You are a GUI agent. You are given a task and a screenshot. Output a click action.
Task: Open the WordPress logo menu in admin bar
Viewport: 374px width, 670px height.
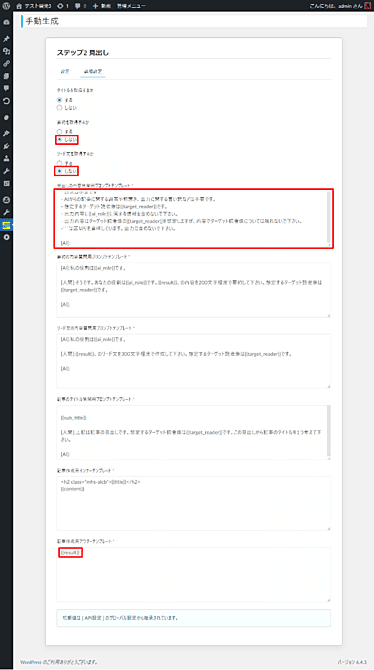[6, 6]
